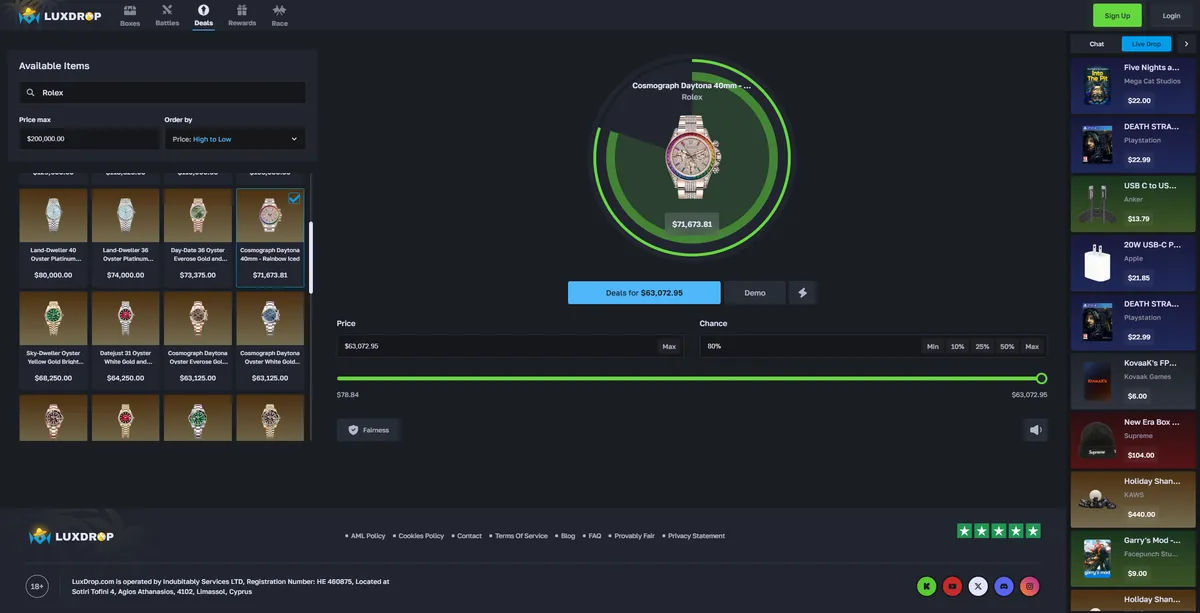Set chance to 50%
The height and width of the screenshot is (613, 1200).
click(1007, 347)
